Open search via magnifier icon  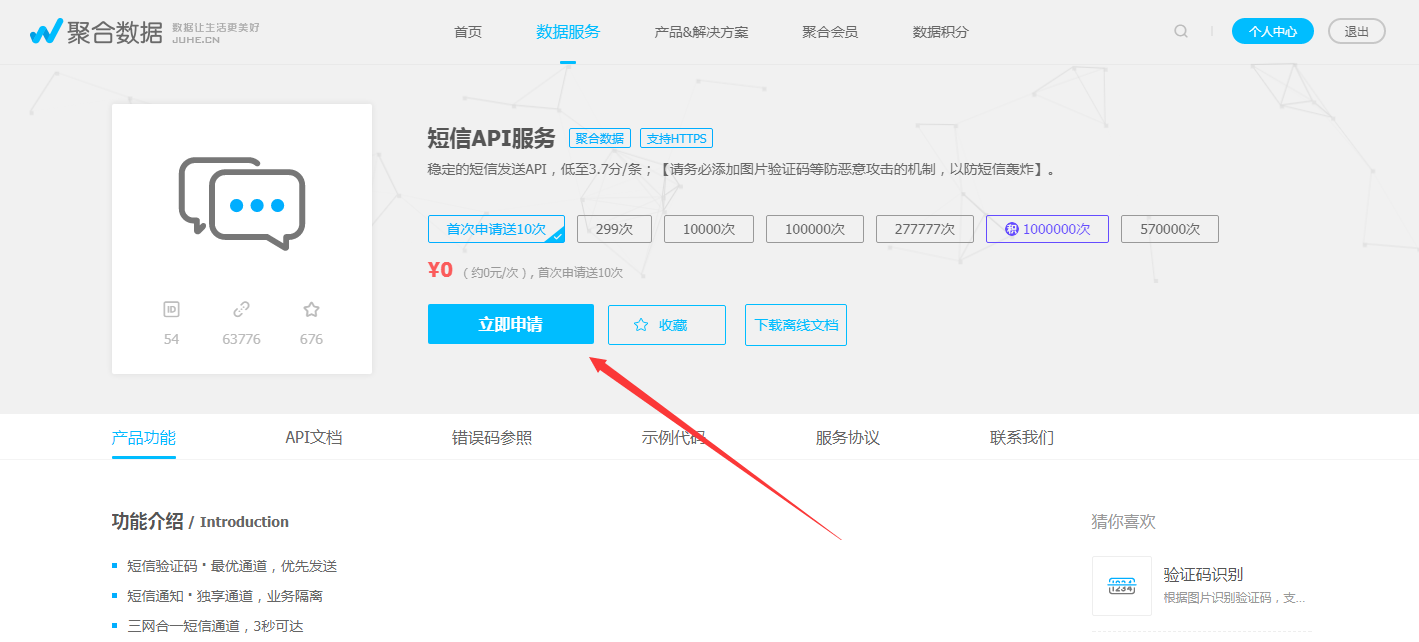coord(1181,31)
